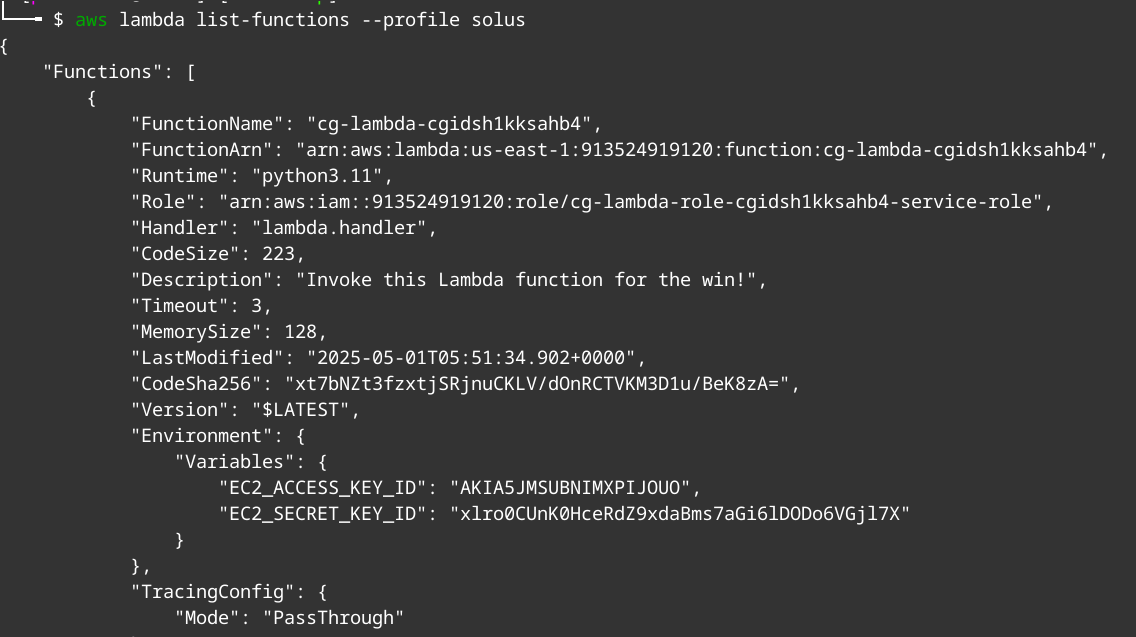Click the Description text about the win
This screenshot has width=1136, height=637.
[526, 280]
